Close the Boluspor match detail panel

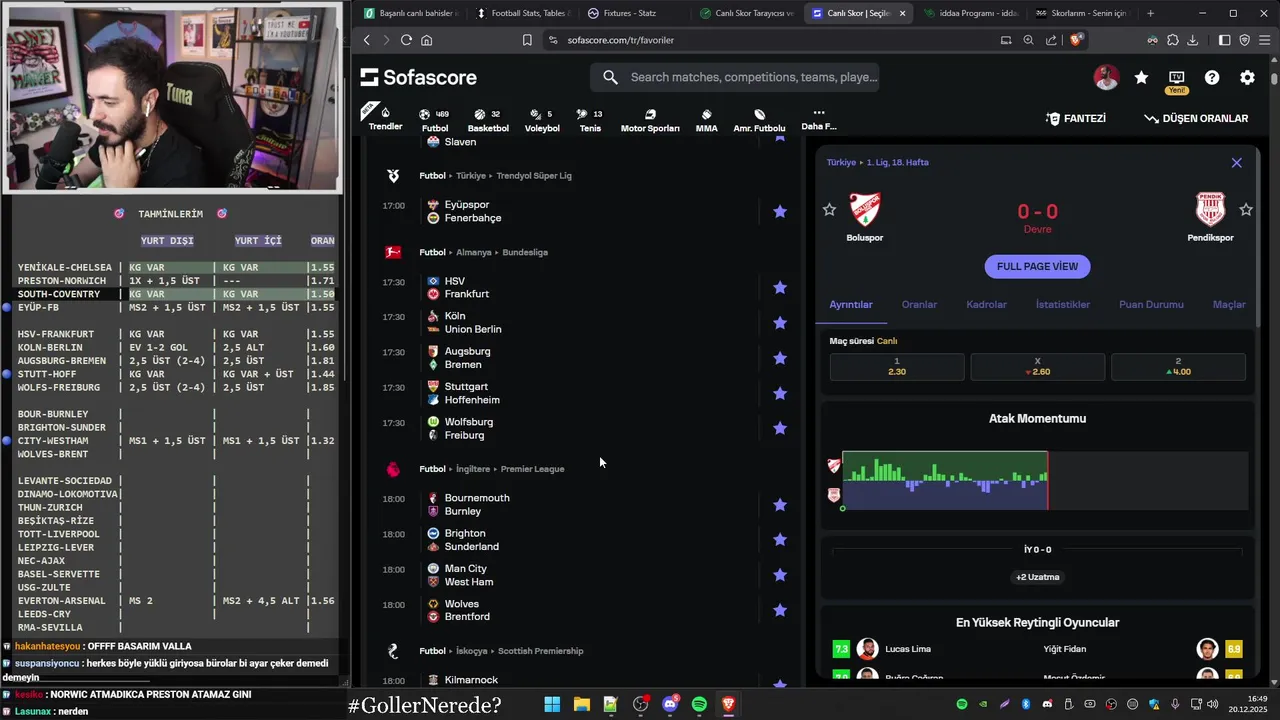point(1236,162)
